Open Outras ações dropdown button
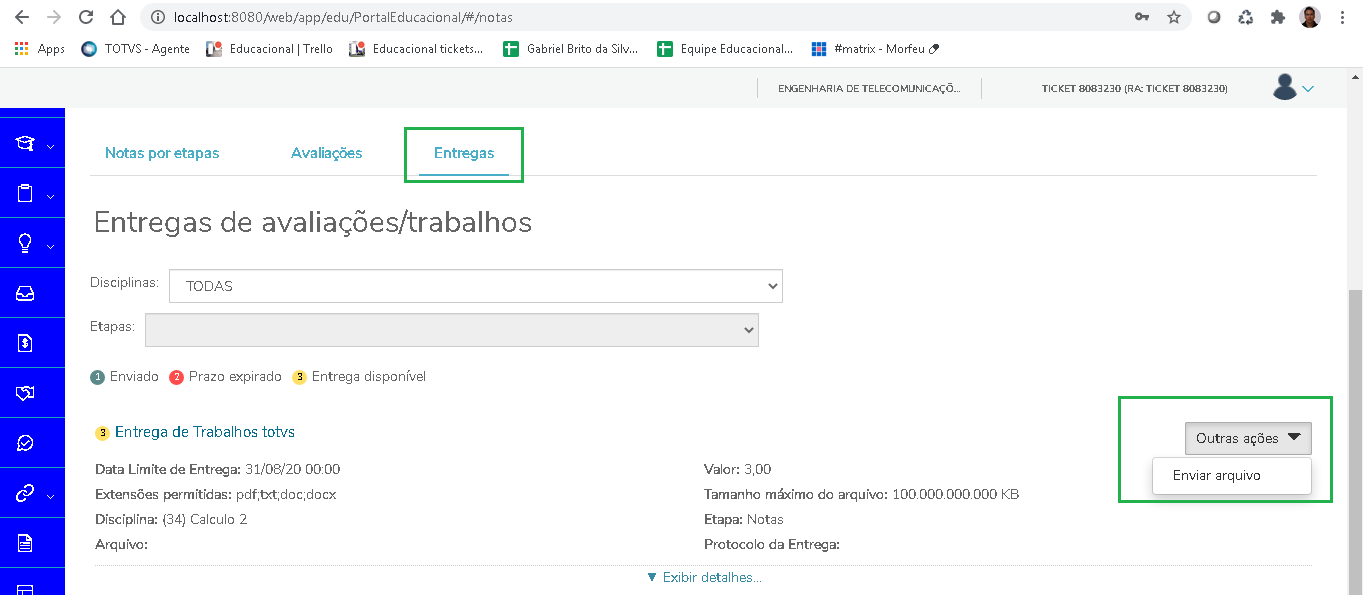The image size is (1363, 595). pyautogui.click(x=1248, y=438)
